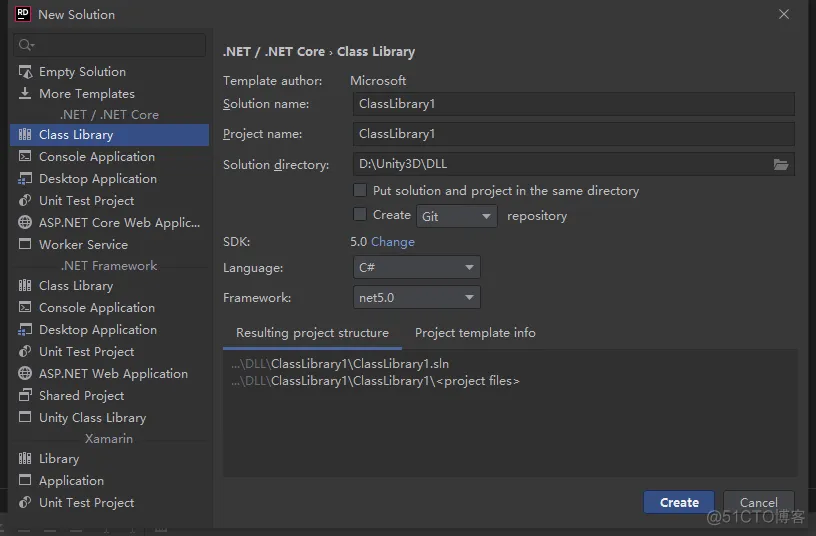
Task: Open the Git repository type dropdown
Action: pyautogui.click(x=456, y=216)
